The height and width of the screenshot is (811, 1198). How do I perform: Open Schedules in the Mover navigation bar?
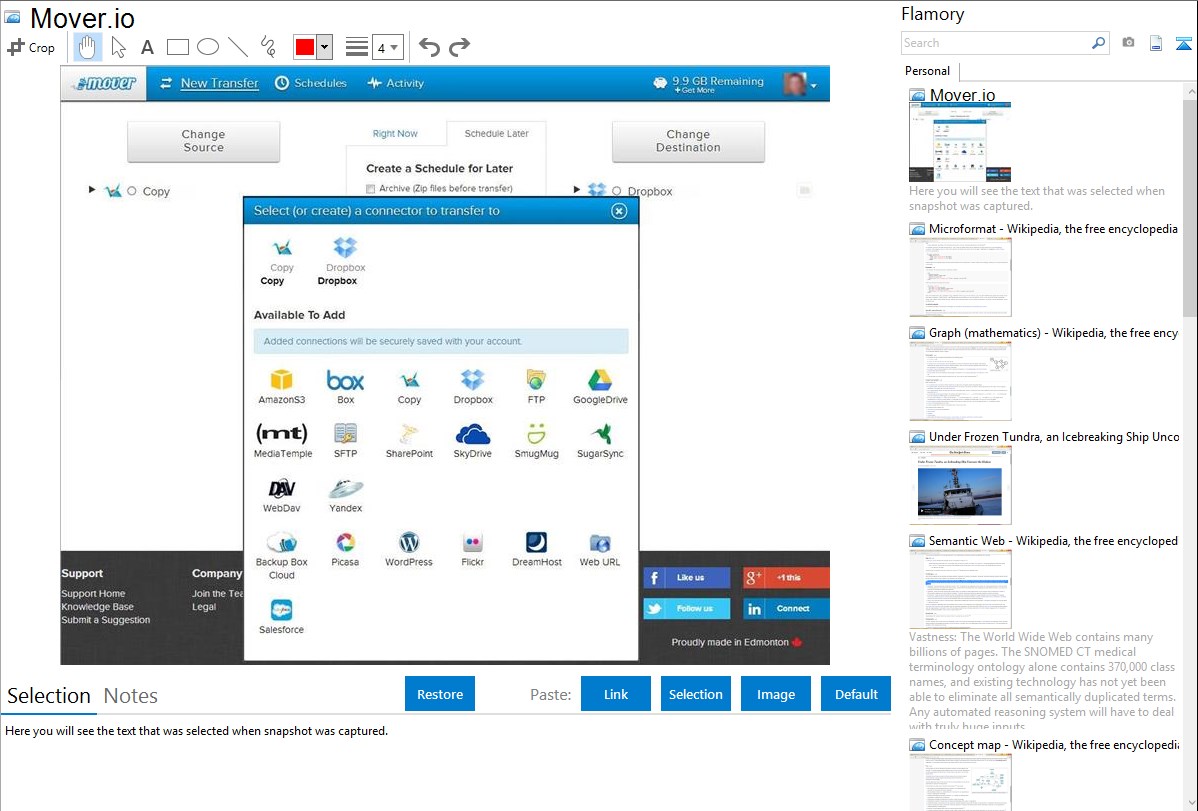click(x=311, y=83)
